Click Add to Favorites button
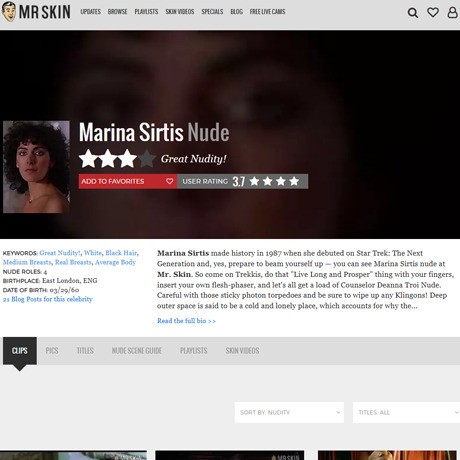The image size is (460, 460). tap(128, 181)
